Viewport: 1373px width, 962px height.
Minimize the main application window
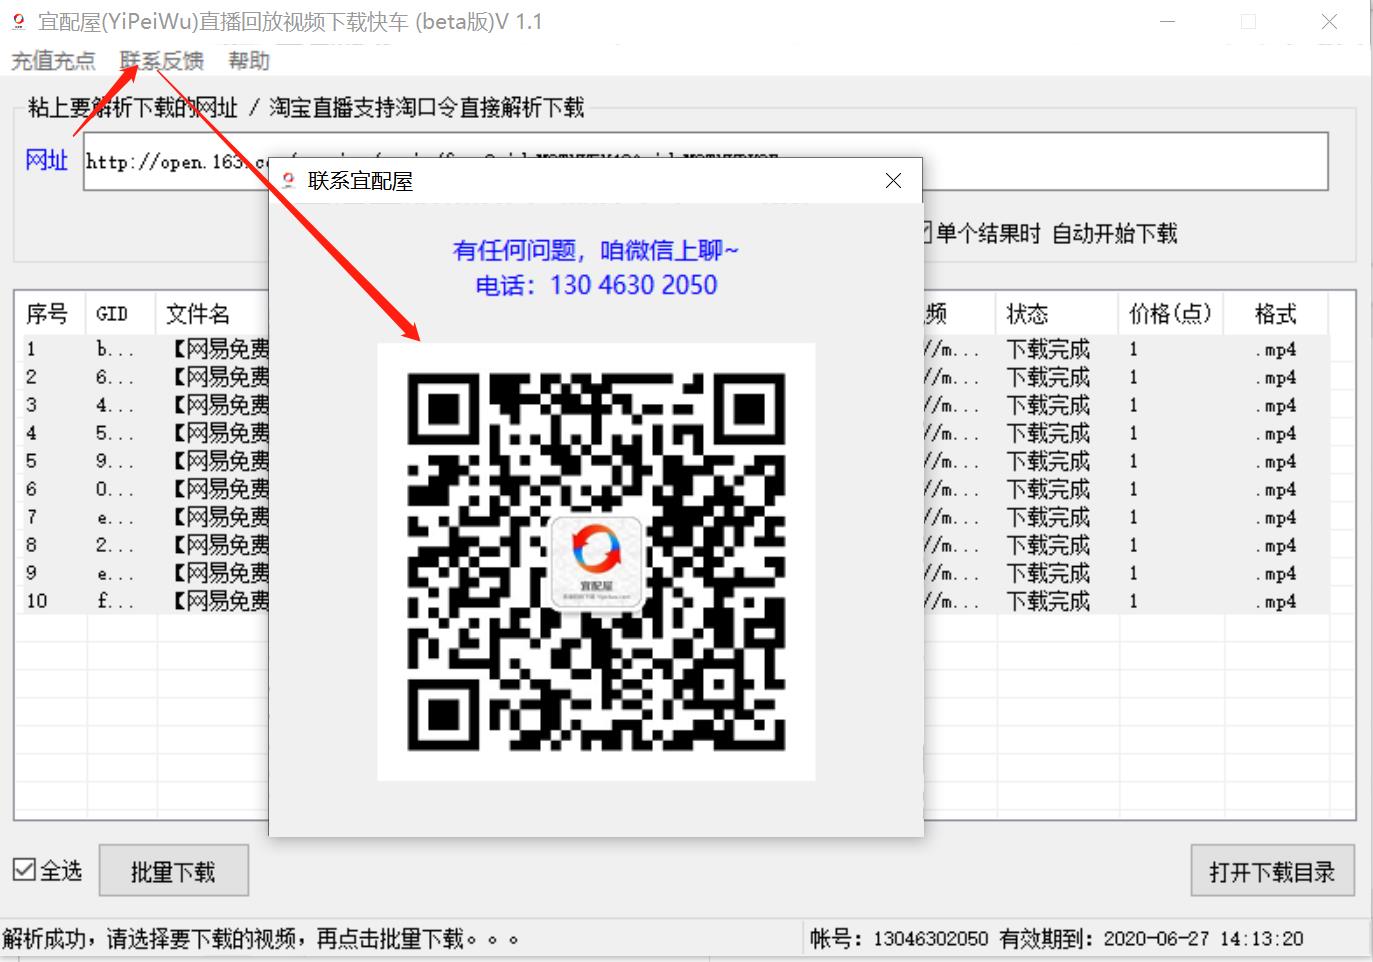(x=1168, y=21)
